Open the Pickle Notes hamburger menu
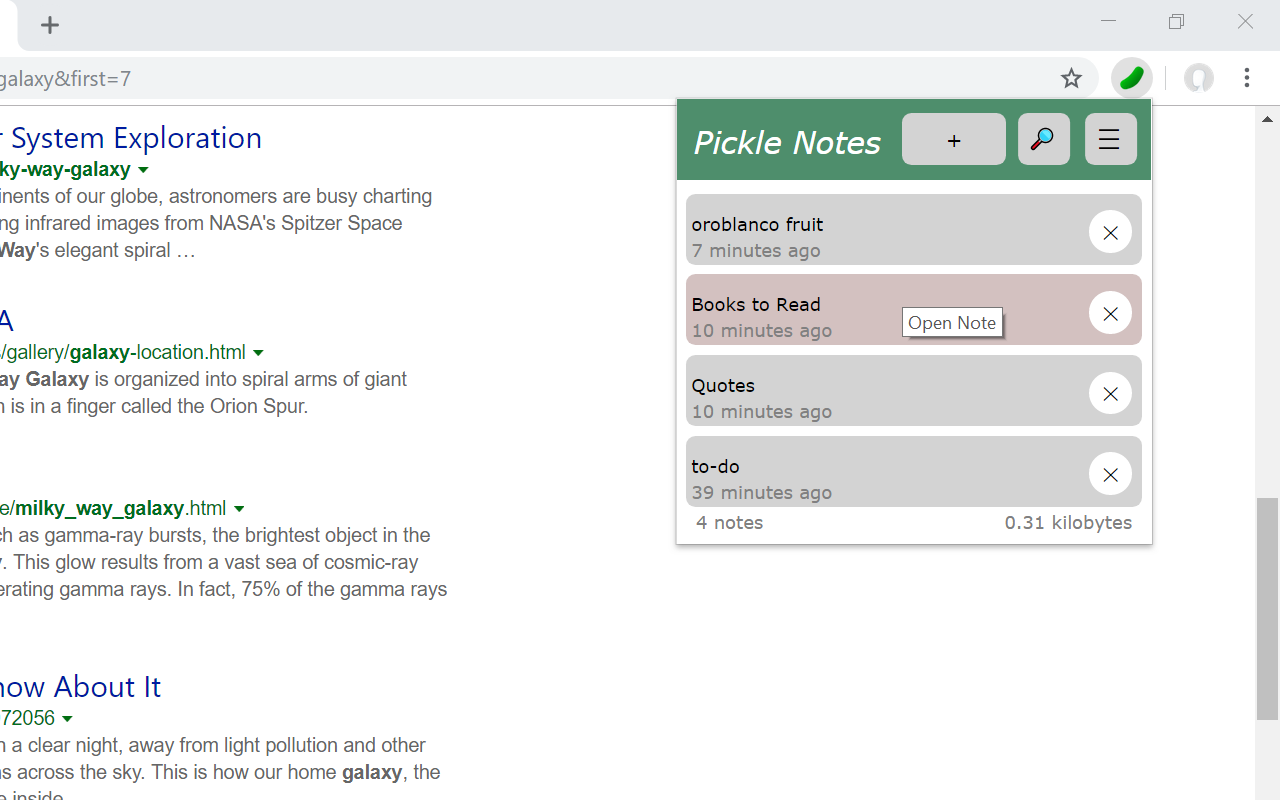This screenshot has height=800, width=1280. coord(1110,139)
